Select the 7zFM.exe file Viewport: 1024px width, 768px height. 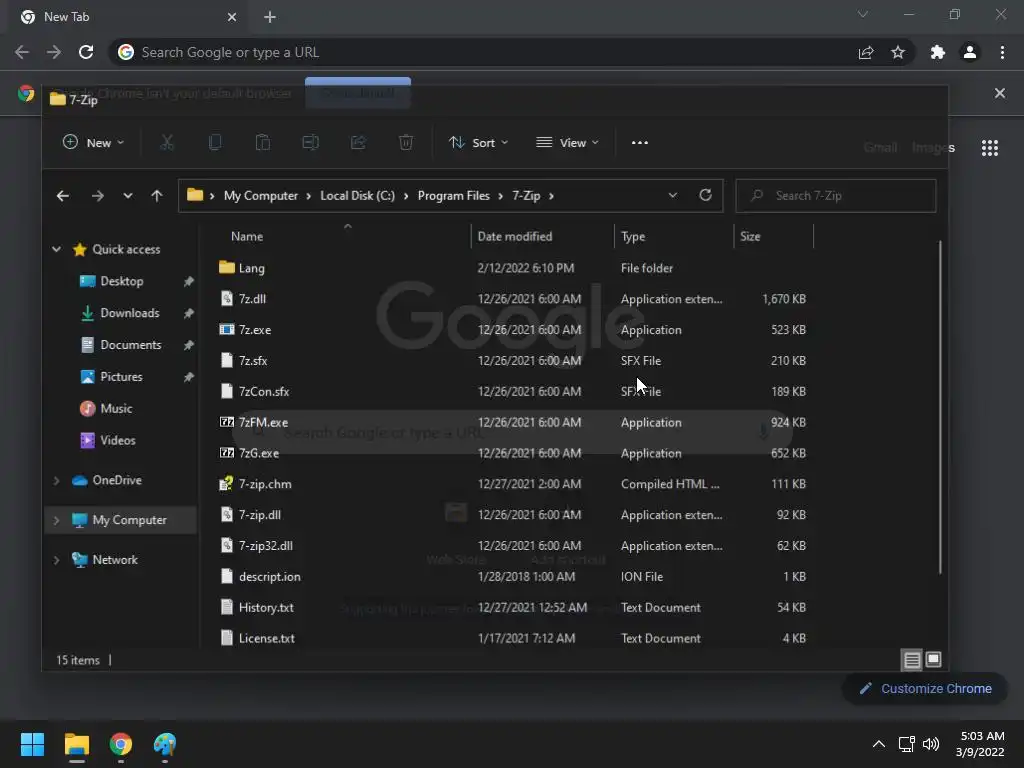click(x=263, y=423)
